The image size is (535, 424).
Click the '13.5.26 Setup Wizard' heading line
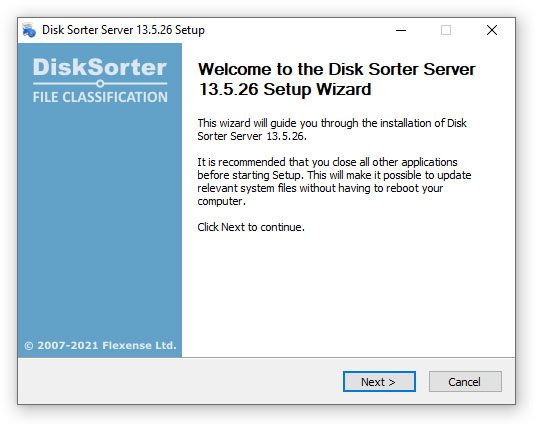(x=285, y=89)
